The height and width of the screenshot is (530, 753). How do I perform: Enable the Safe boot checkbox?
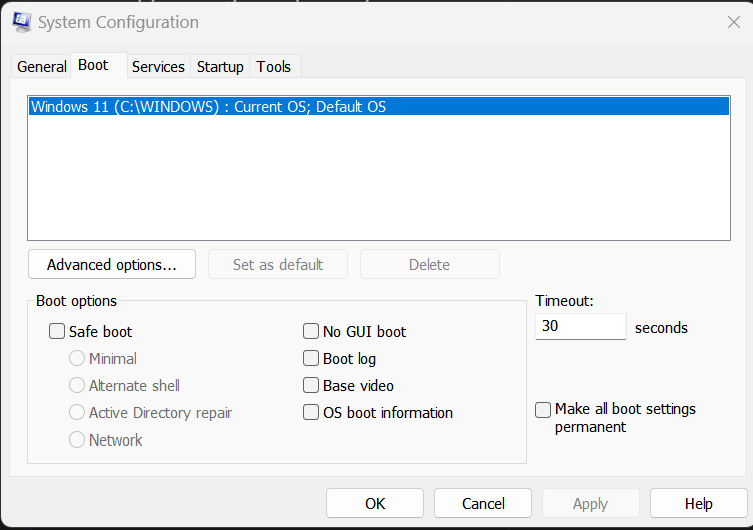point(57,332)
